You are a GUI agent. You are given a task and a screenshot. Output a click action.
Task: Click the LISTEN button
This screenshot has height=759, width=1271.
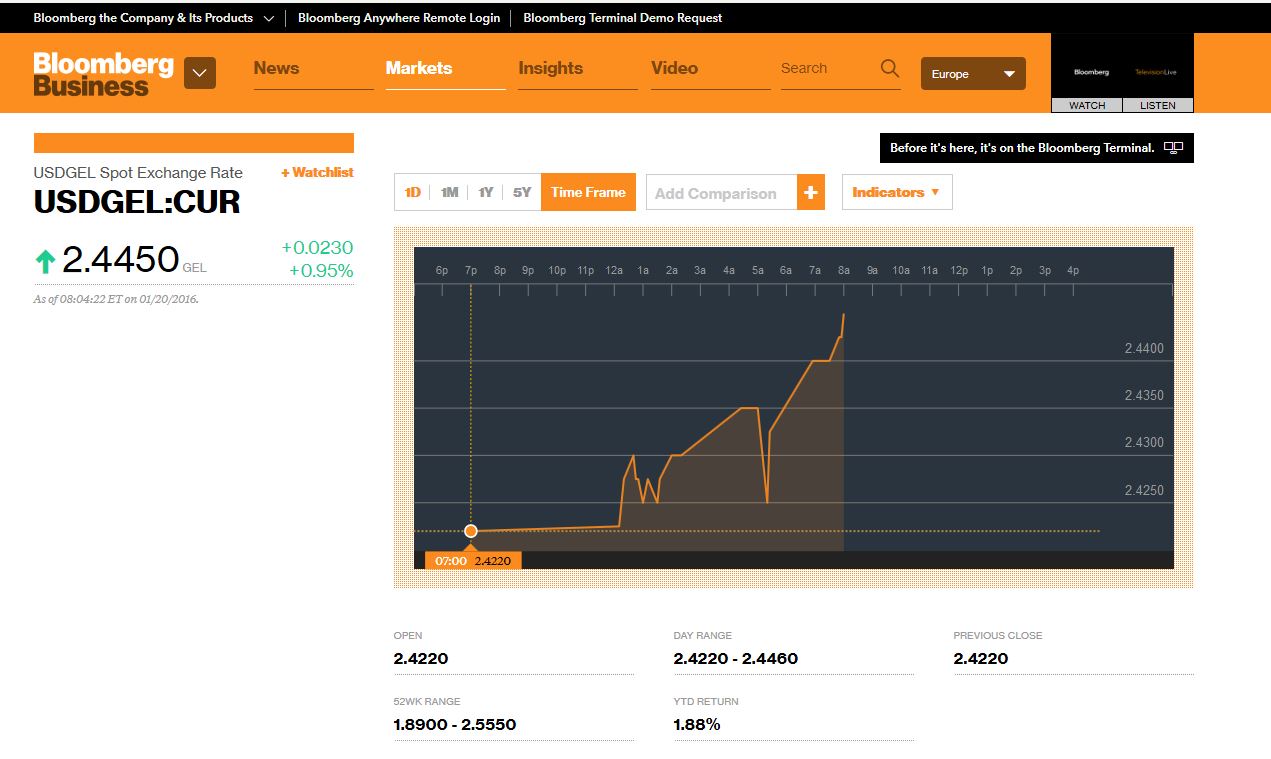pyautogui.click(x=1158, y=105)
